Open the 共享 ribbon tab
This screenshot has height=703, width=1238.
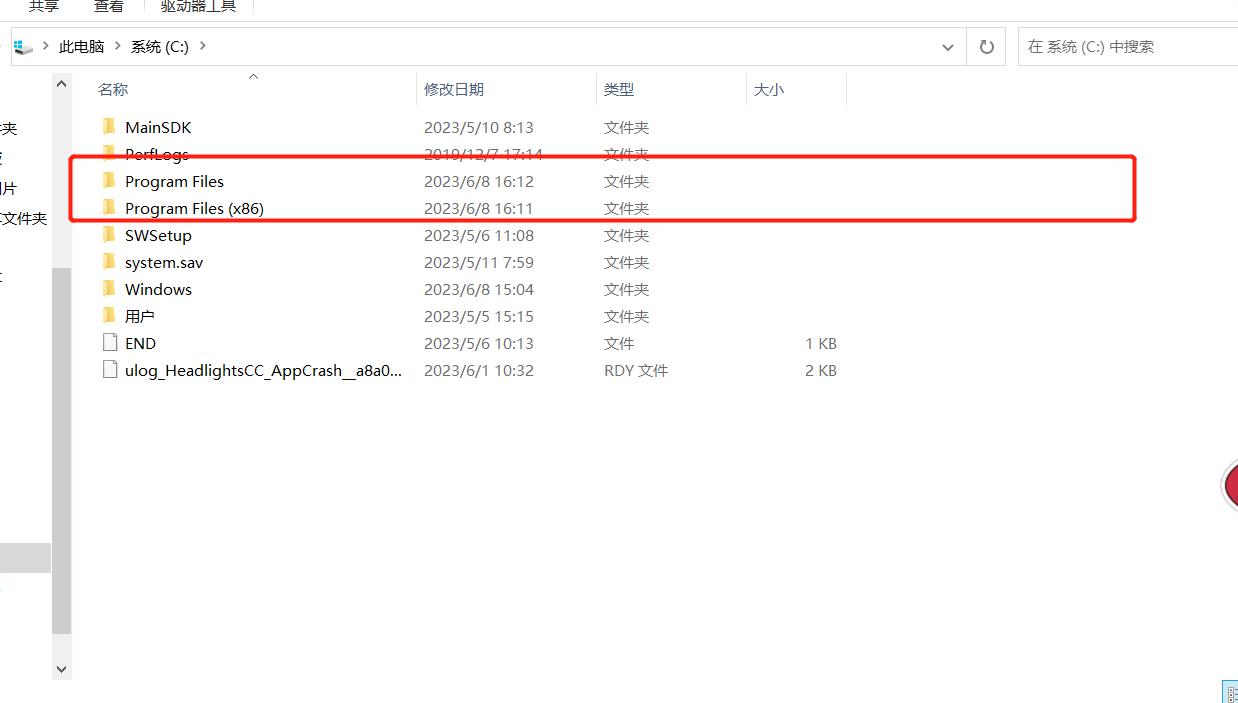click(x=43, y=7)
